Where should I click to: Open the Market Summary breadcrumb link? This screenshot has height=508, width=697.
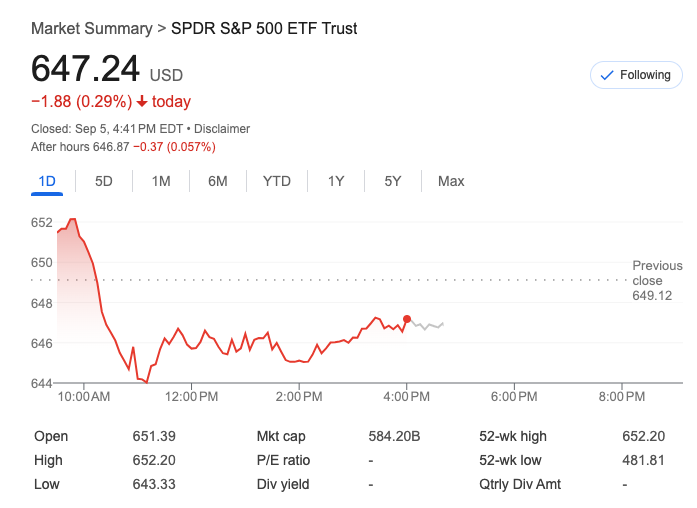[x=91, y=28]
